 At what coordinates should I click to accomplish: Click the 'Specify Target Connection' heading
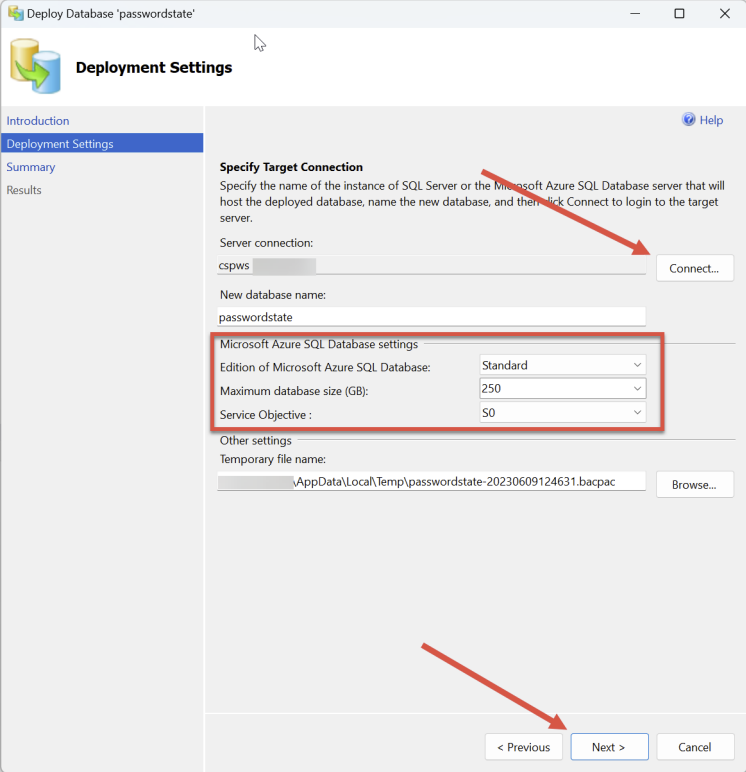point(291,167)
